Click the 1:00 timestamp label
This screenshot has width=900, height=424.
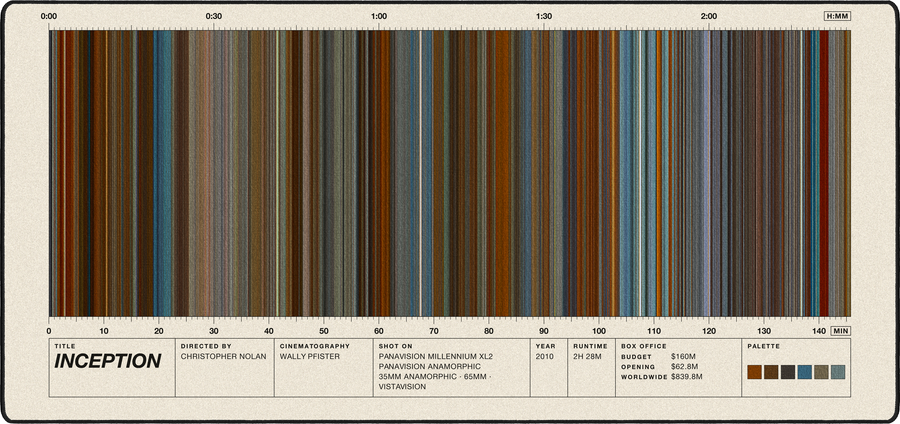tap(378, 17)
